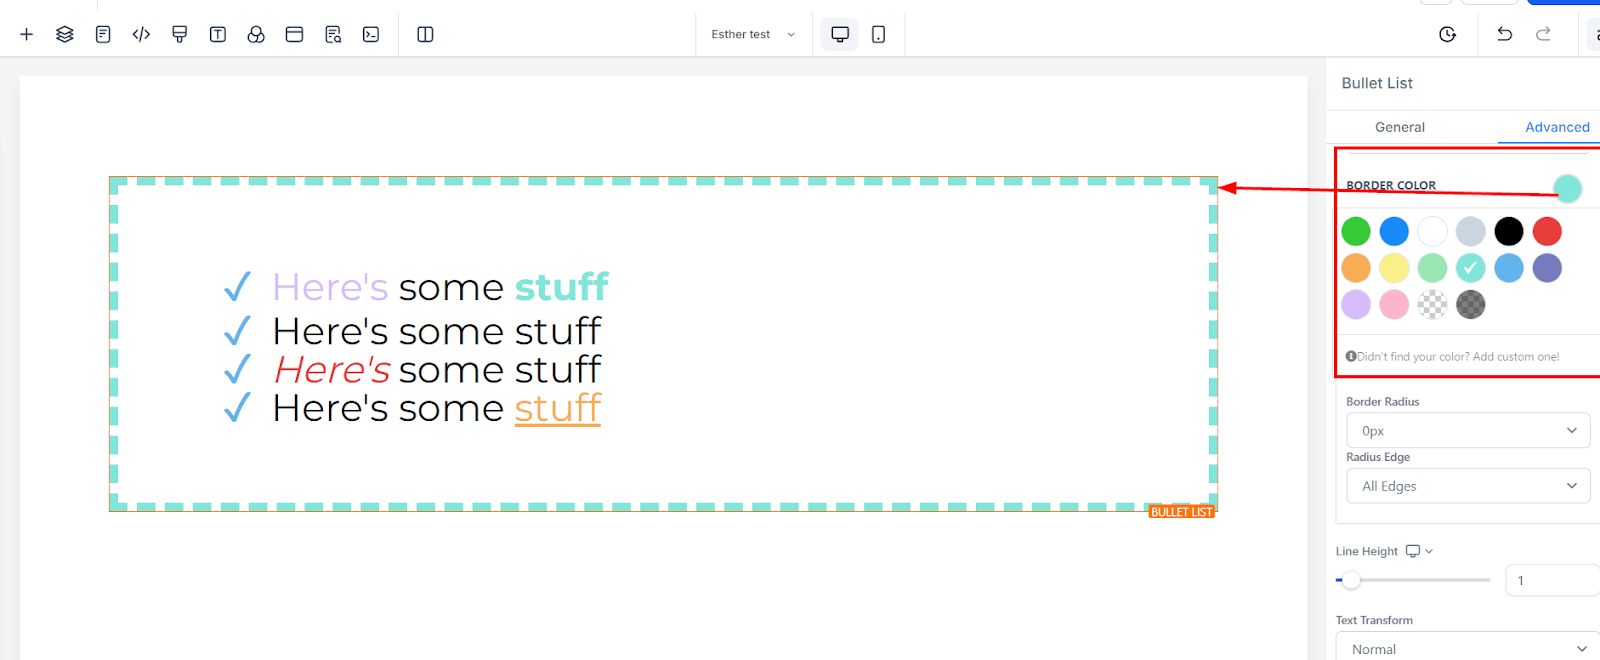Open the Esther test page dropdown

coord(753,34)
